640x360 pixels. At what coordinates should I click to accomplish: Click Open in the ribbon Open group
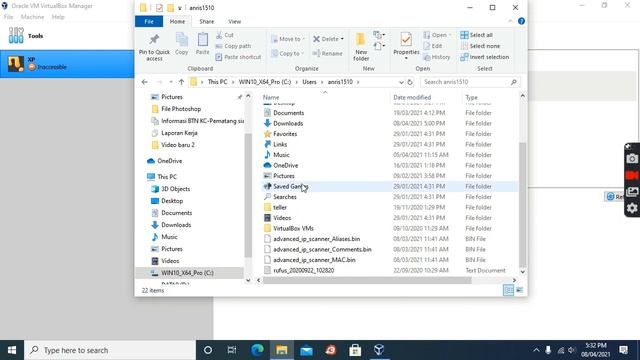tap(437, 35)
